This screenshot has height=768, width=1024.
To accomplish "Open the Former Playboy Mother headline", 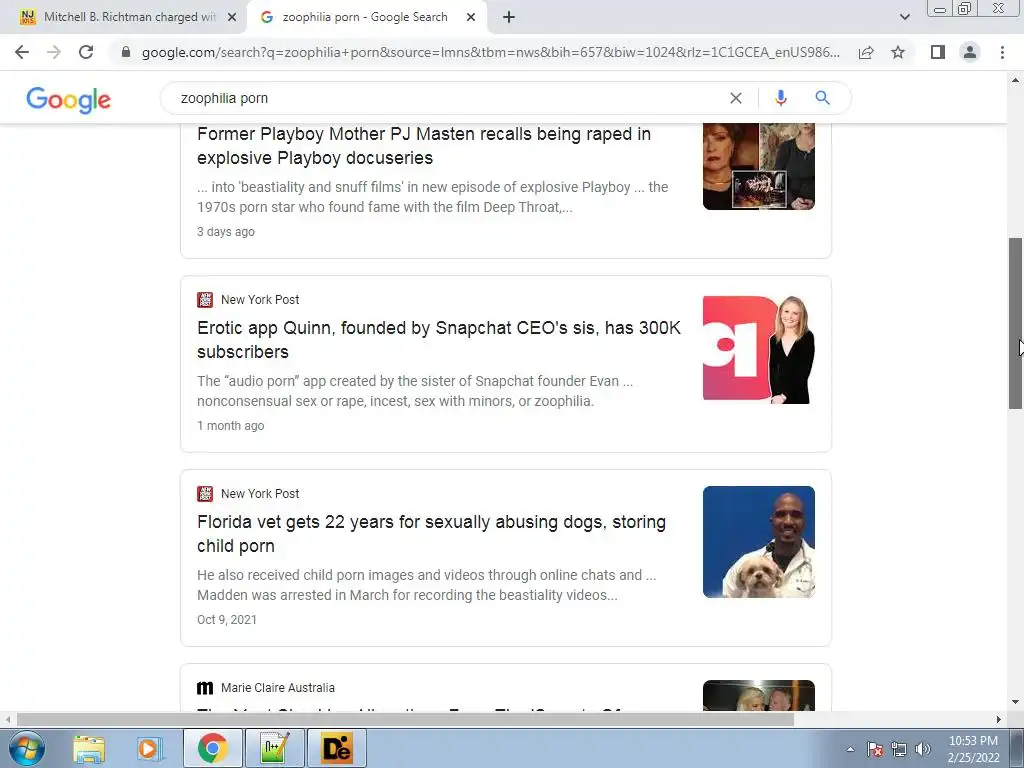I will click(x=424, y=146).
